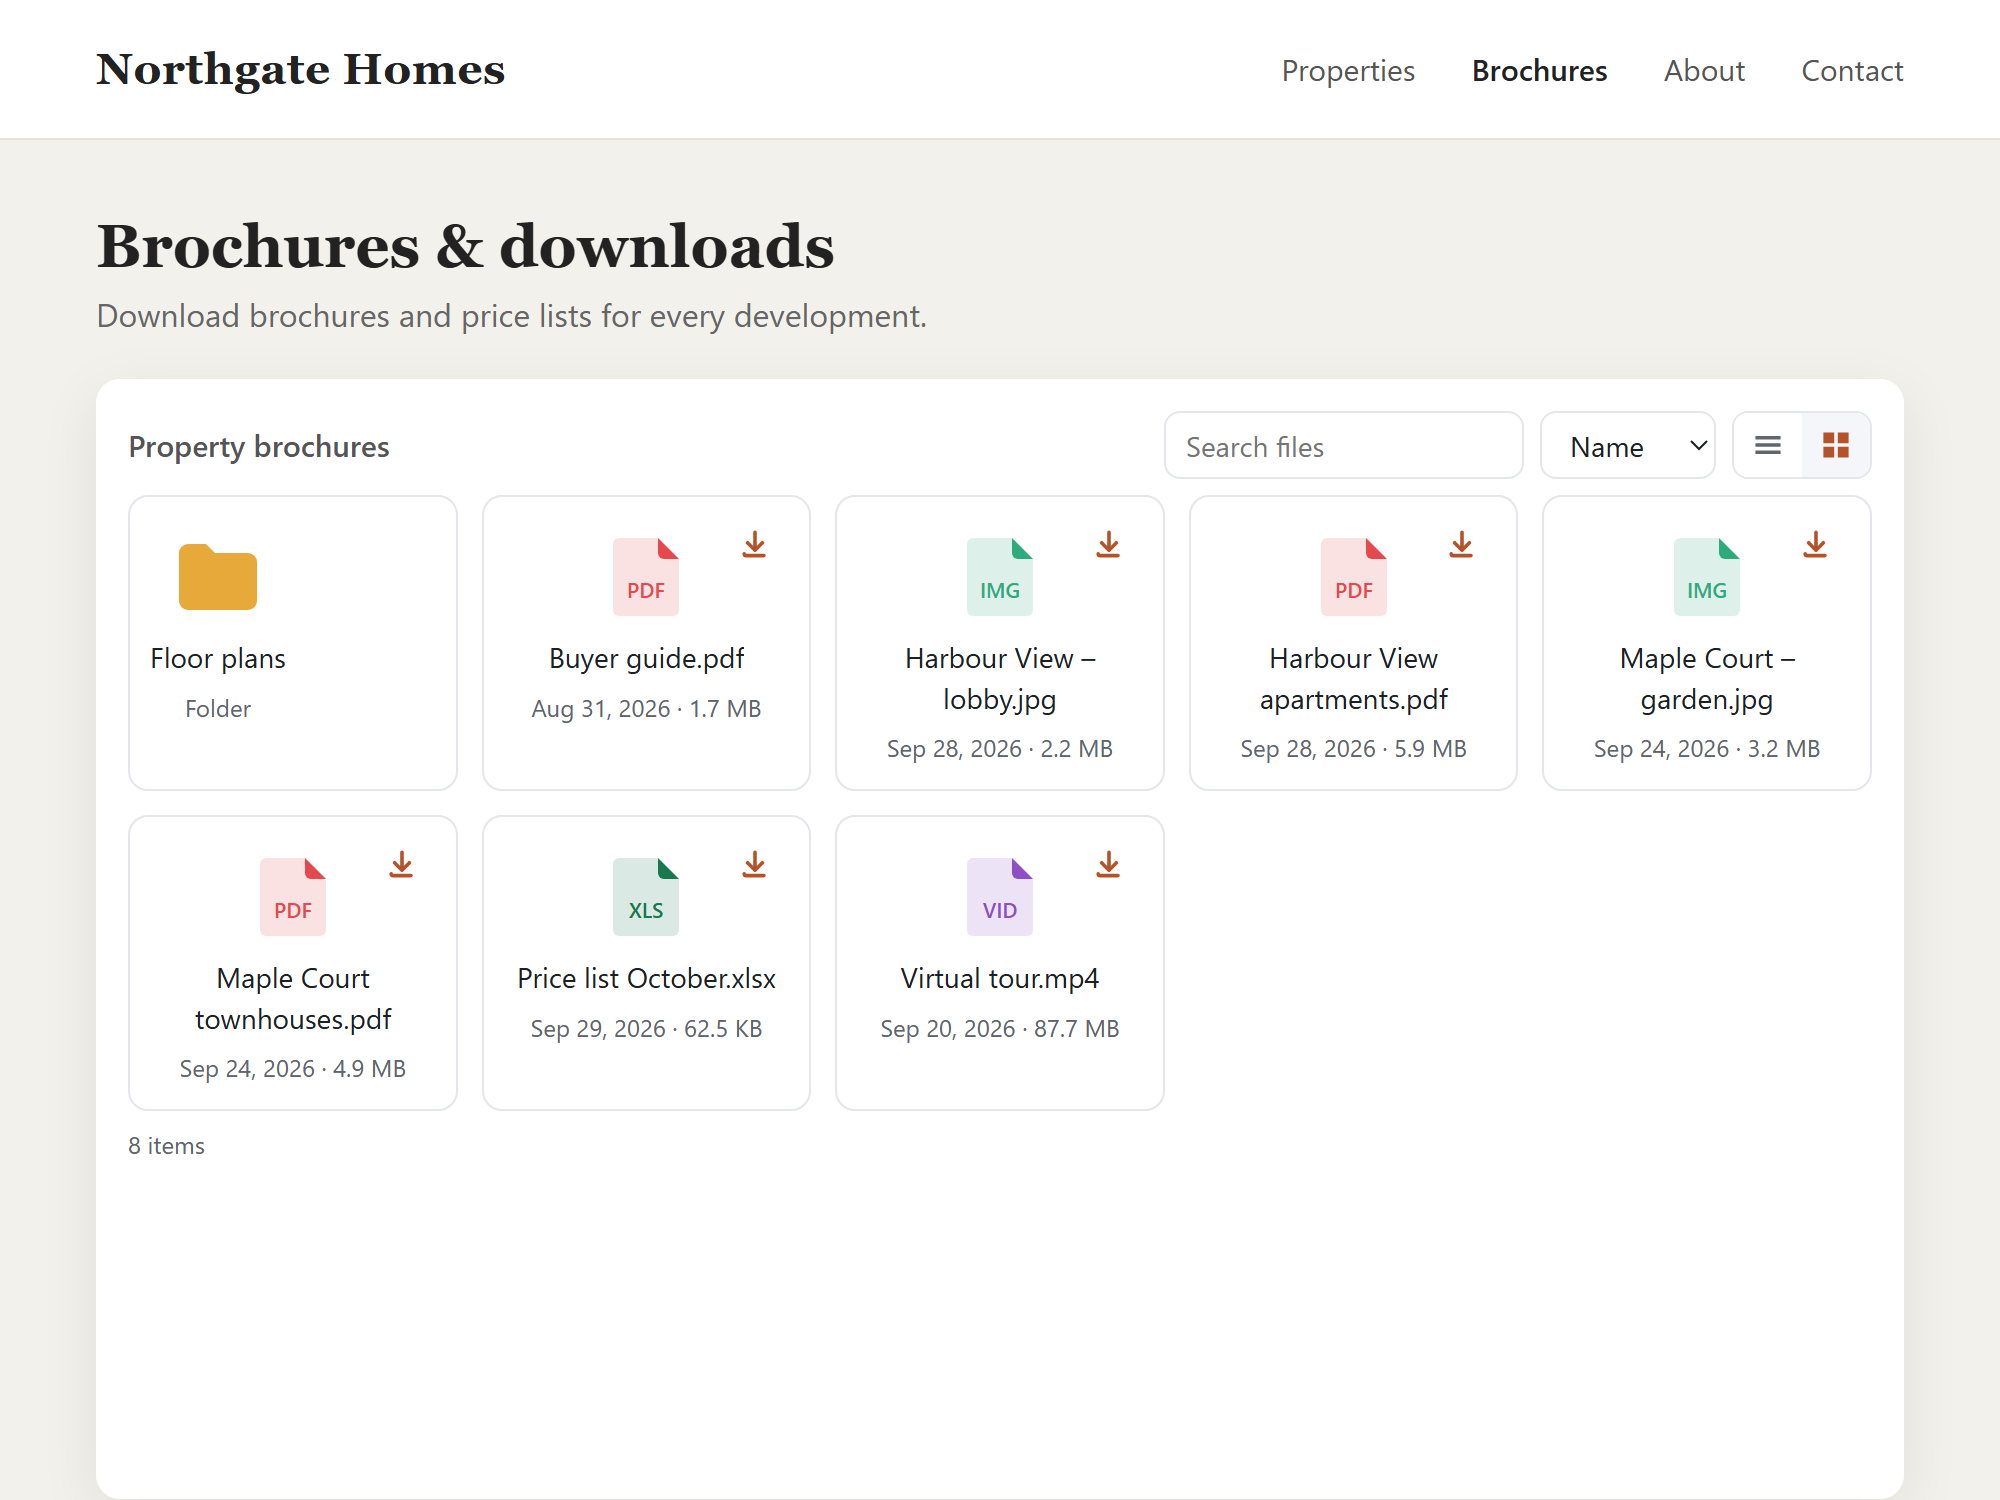
Task: Open the Name sort dropdown
Action: coord(1628,445)
